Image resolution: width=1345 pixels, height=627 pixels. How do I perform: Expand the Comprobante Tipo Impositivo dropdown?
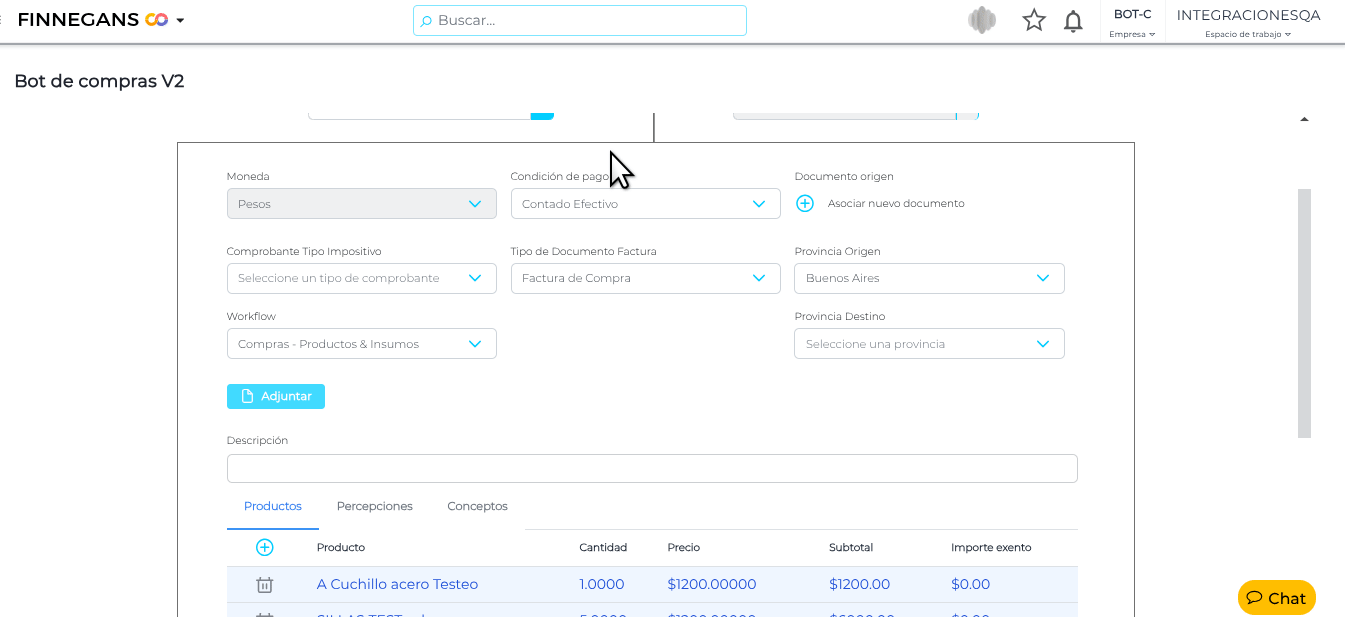tap(361, 278)
